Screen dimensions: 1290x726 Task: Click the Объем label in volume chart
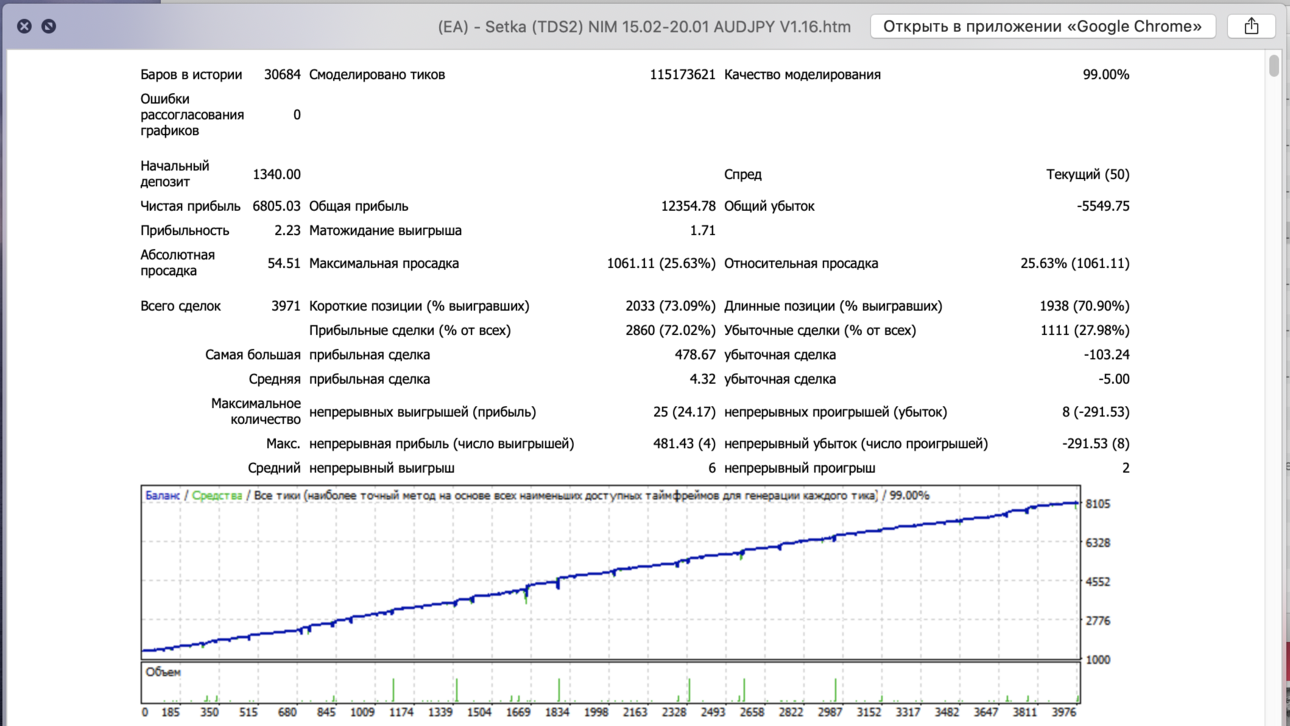pos(163,672)
